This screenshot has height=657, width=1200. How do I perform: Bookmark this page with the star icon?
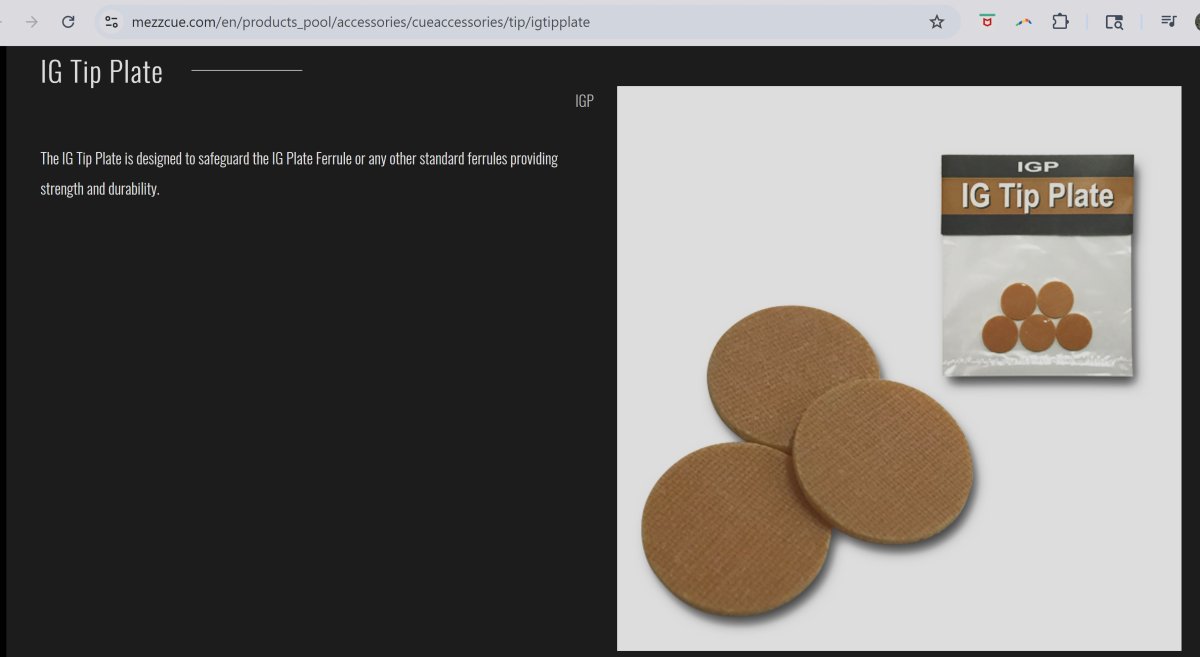click(936, 21)
